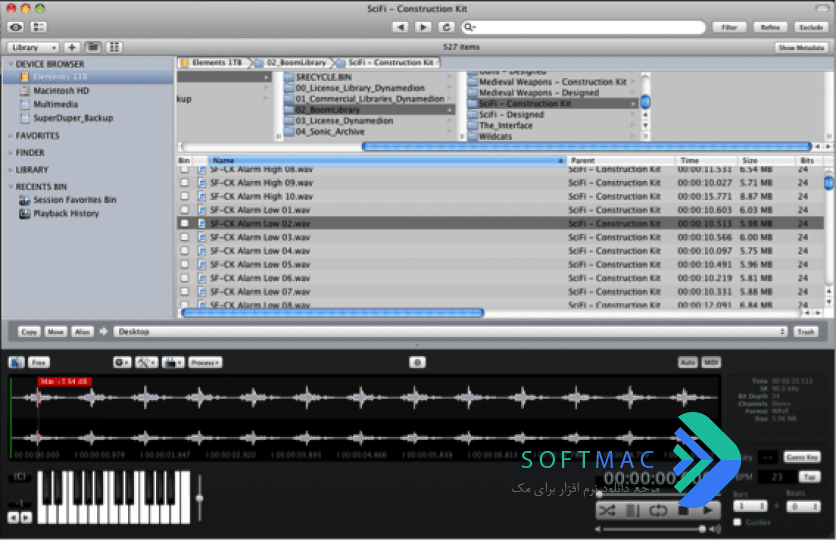The image size is (836, 540).
Task: Check bin box for SF-CK Alarm Low 01.wav
Action: point(184,210)
